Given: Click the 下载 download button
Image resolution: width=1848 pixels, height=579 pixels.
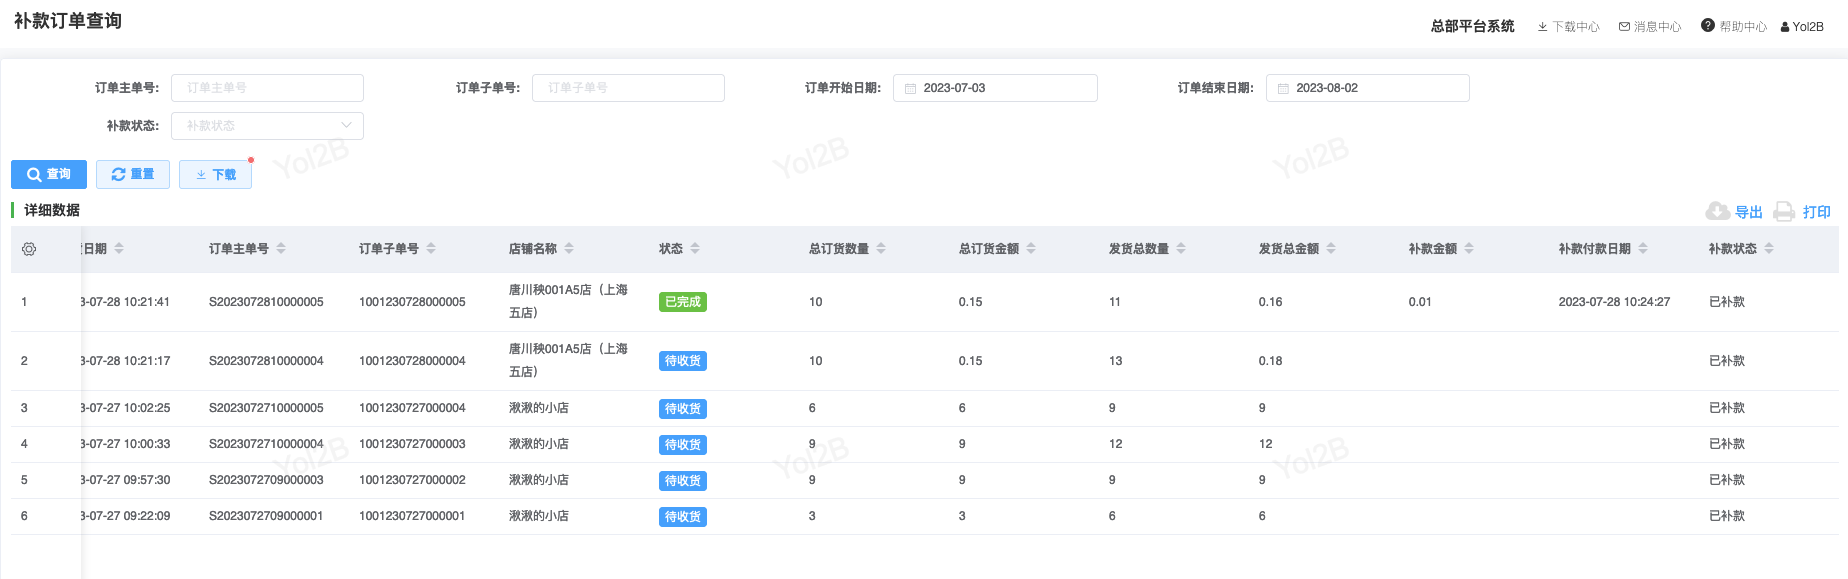Looking at the screenshot, I should (215, 174).
